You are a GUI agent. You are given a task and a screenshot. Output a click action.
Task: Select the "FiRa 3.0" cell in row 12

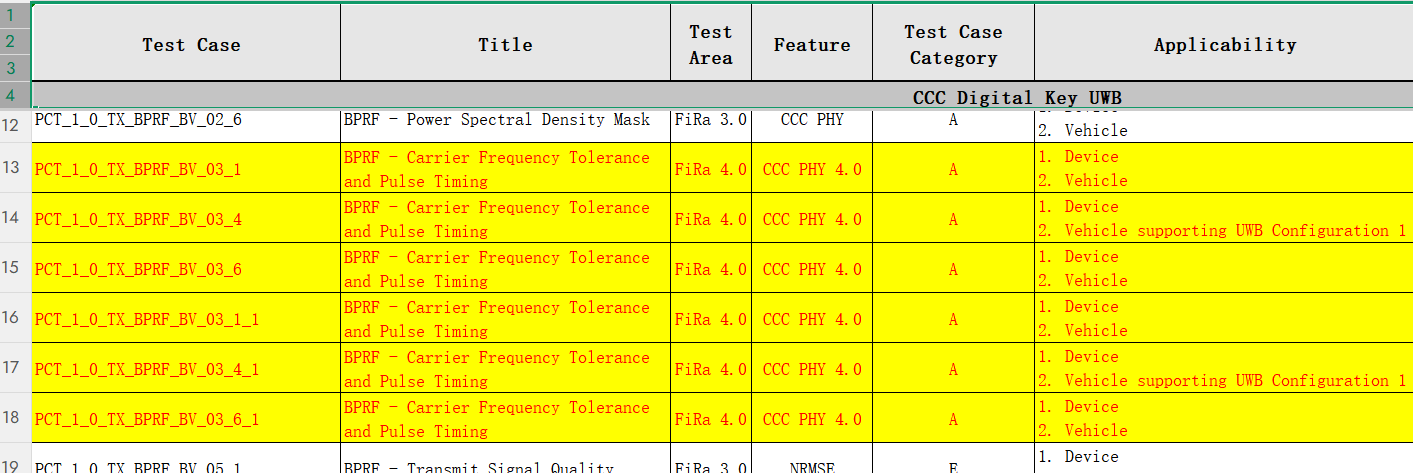tap(711, 121)
